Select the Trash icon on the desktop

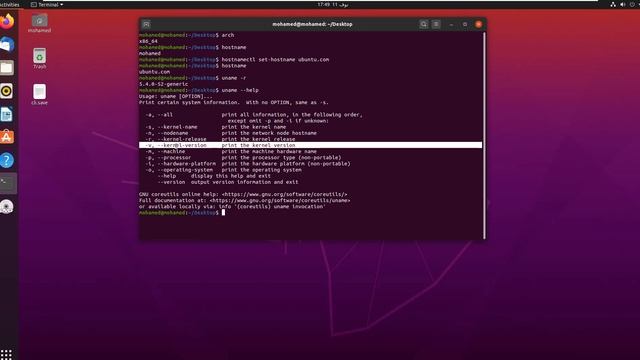pyautogui.click(x=40, y=58)
